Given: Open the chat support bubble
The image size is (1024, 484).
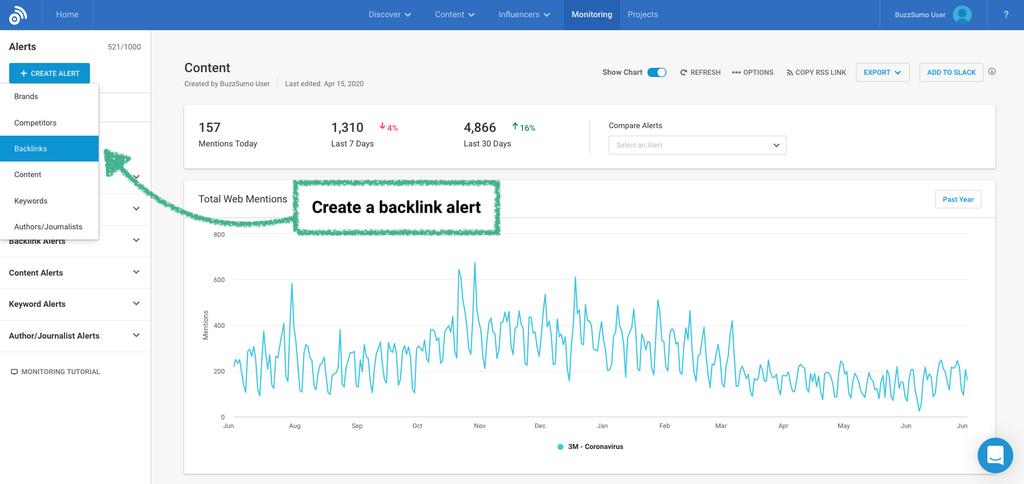Looking at the screenshot, I should (x=995, y=455).
